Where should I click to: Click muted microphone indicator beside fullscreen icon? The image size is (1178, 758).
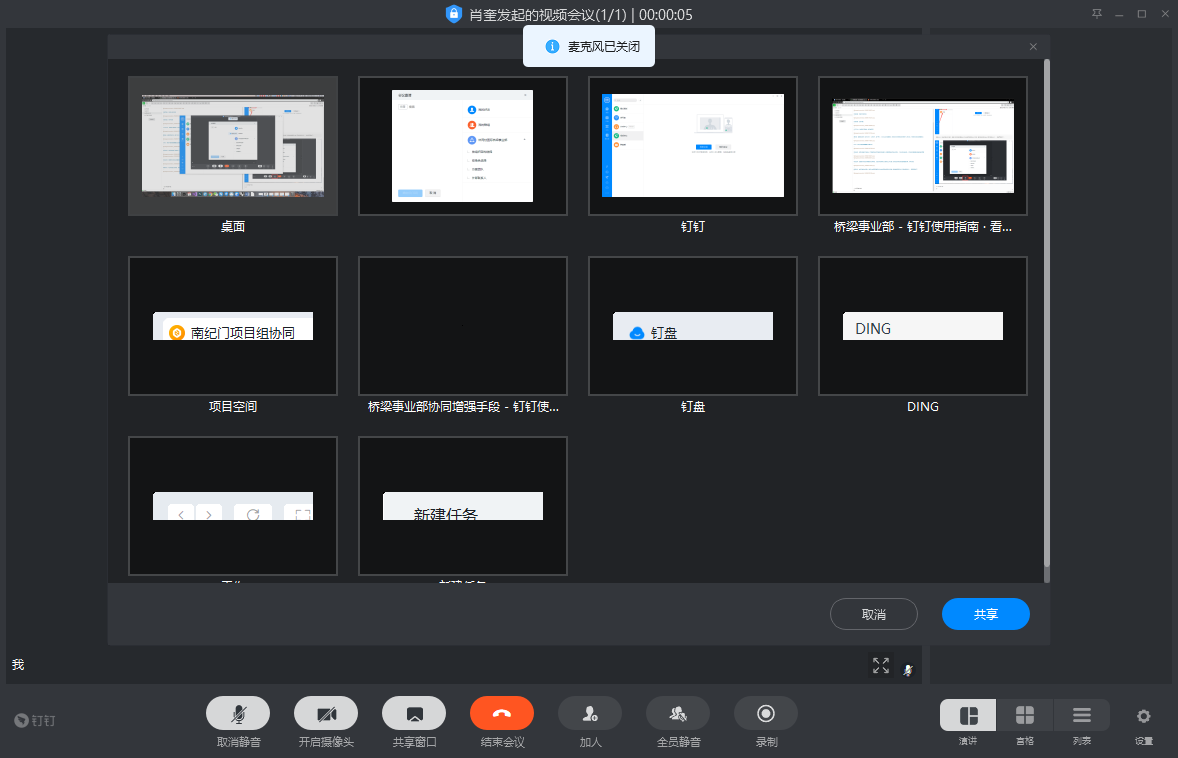click(908, 670)
